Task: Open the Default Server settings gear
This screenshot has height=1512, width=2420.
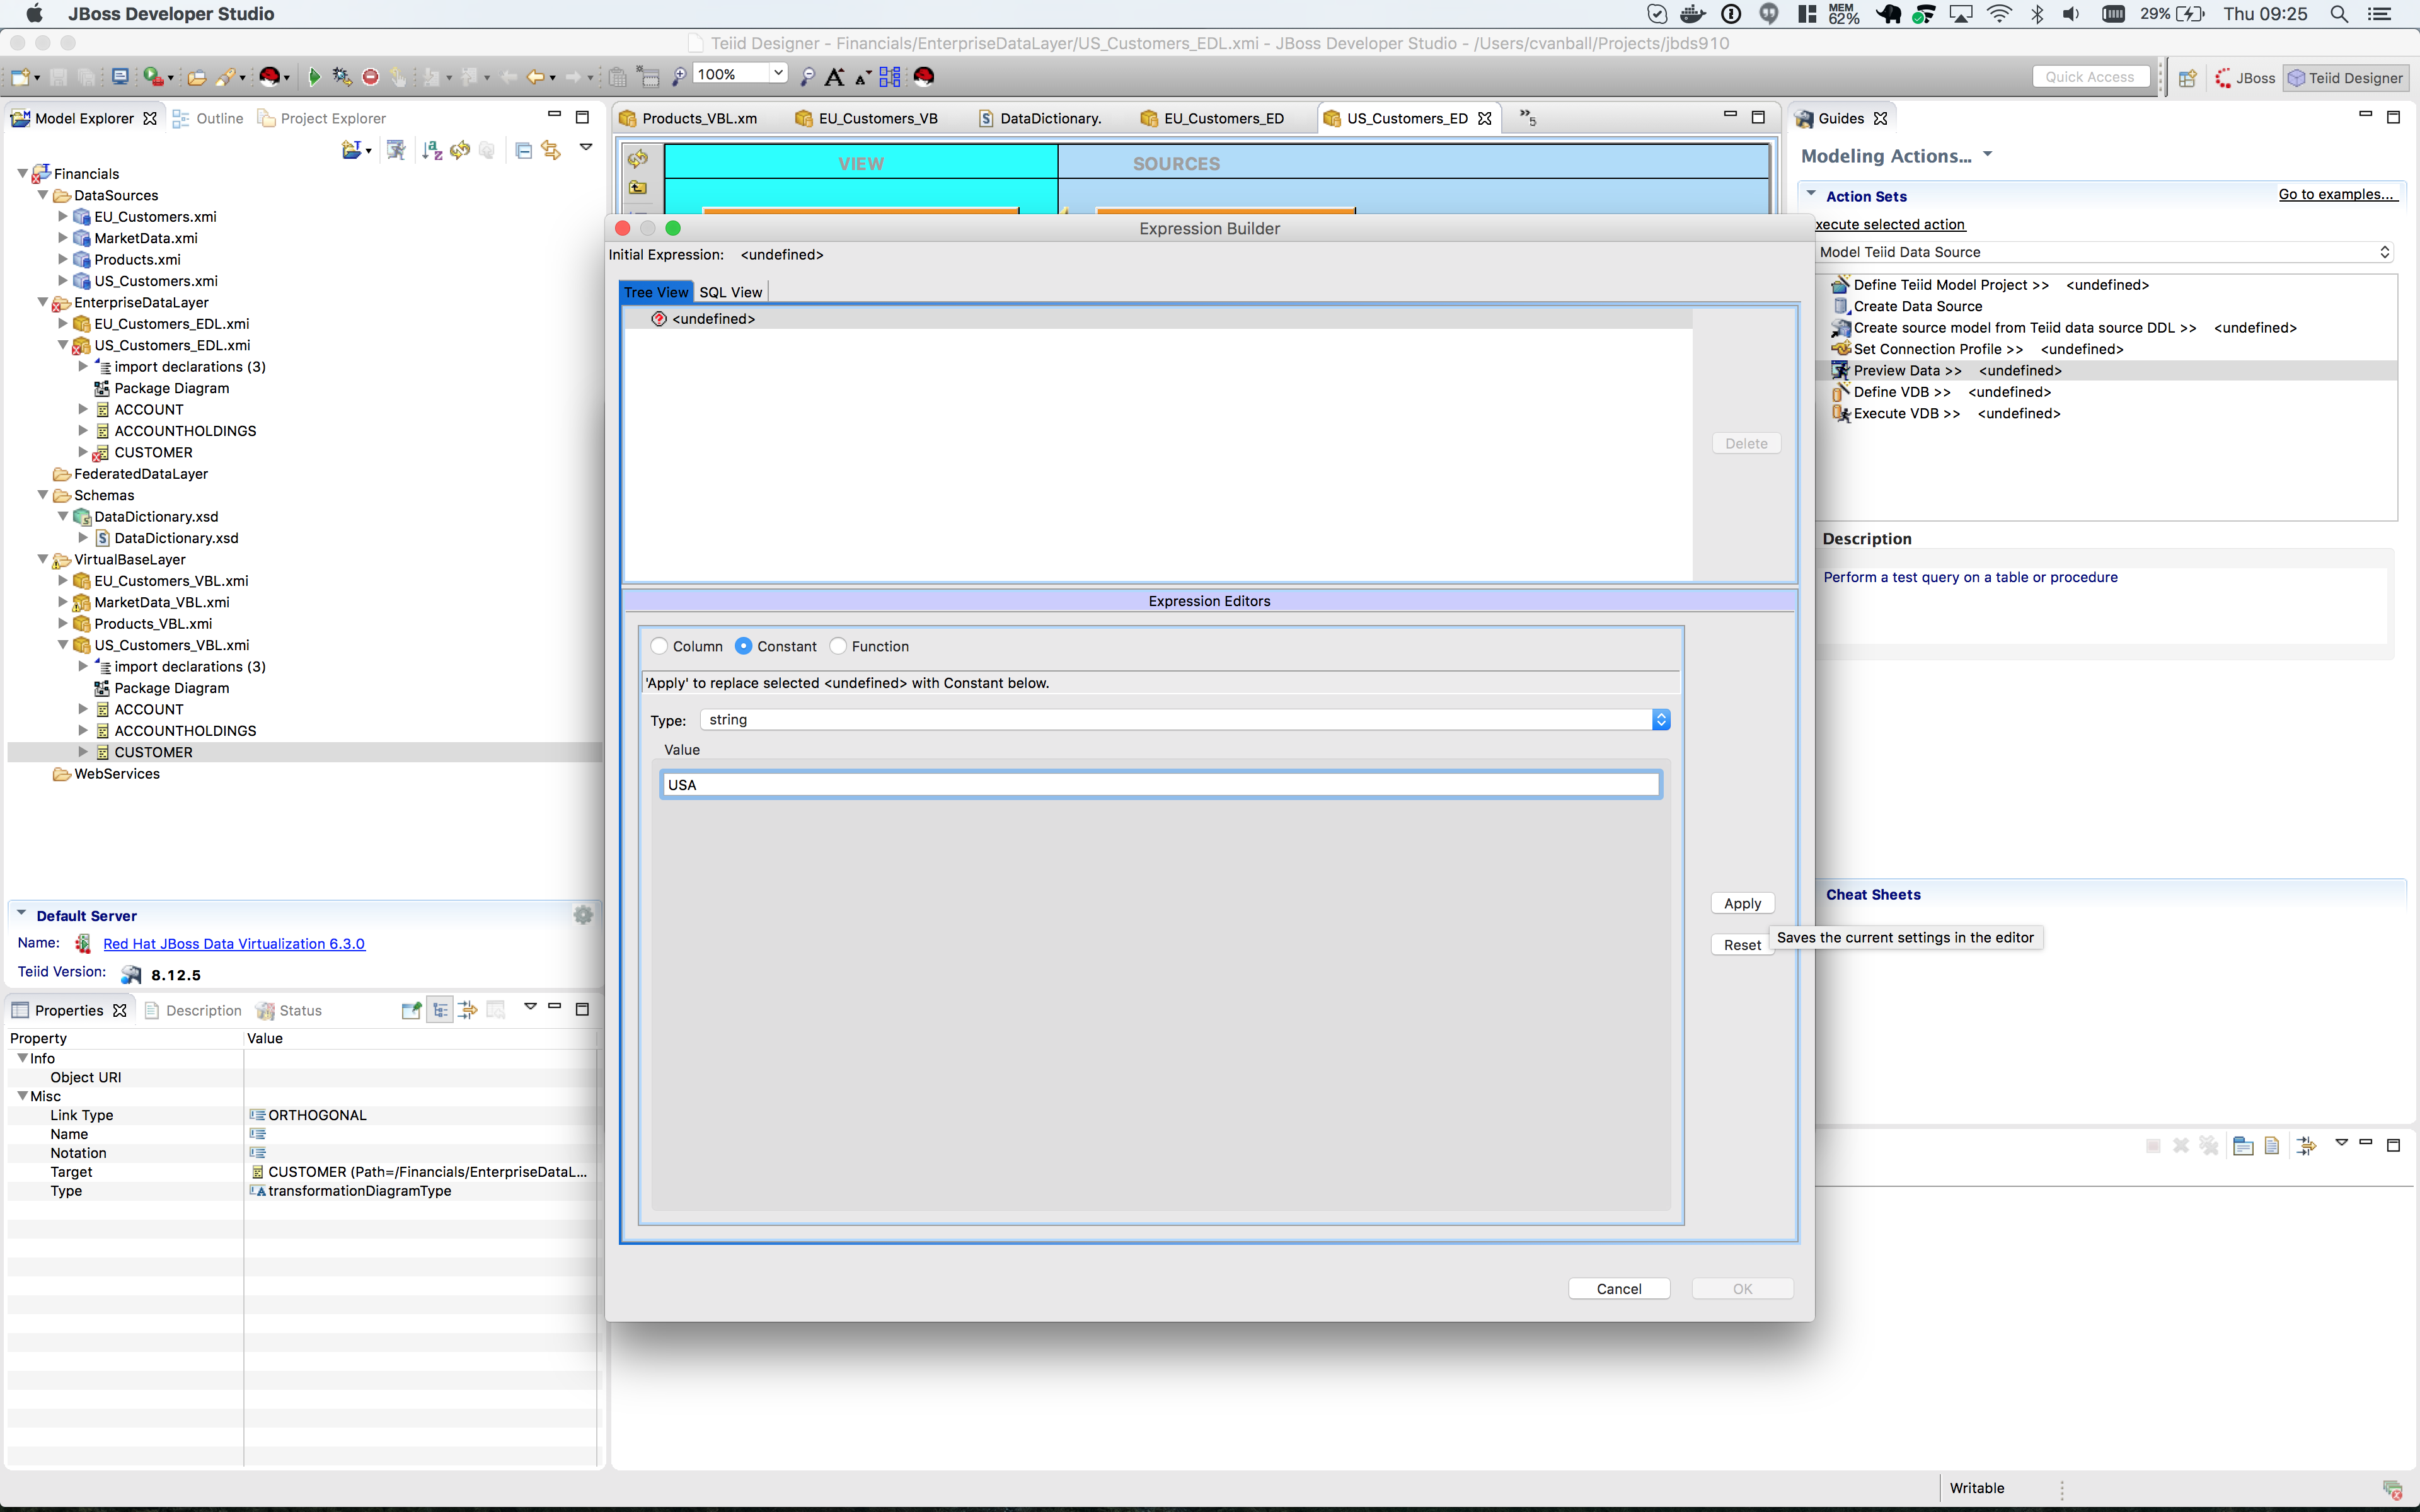Action: 583,914
